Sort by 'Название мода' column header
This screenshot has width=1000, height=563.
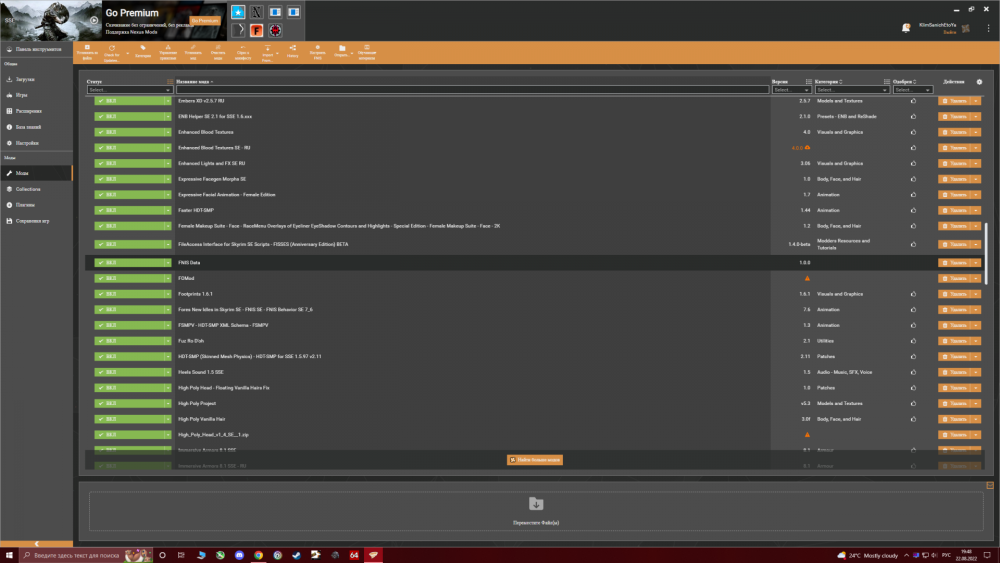coord(193,82)
